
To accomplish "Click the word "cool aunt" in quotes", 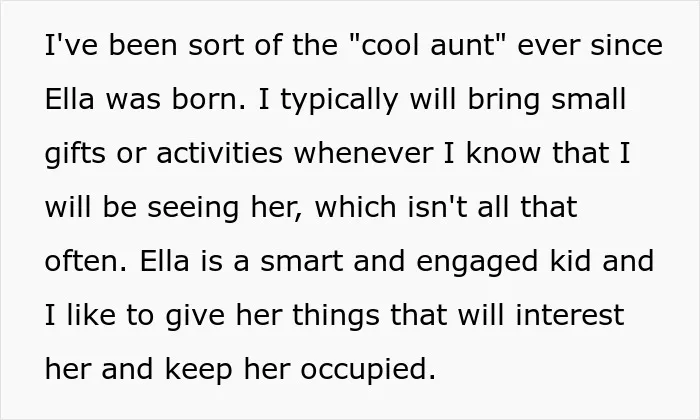I will (x=429, y=45).
